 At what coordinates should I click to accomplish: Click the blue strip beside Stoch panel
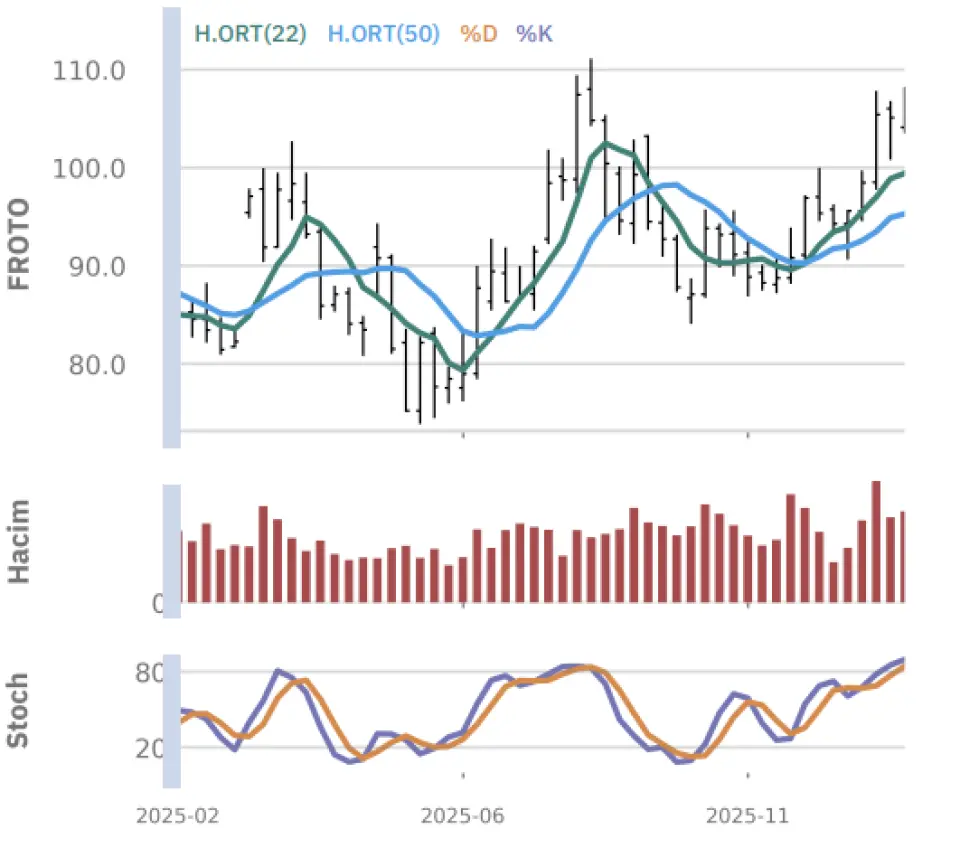171,720
